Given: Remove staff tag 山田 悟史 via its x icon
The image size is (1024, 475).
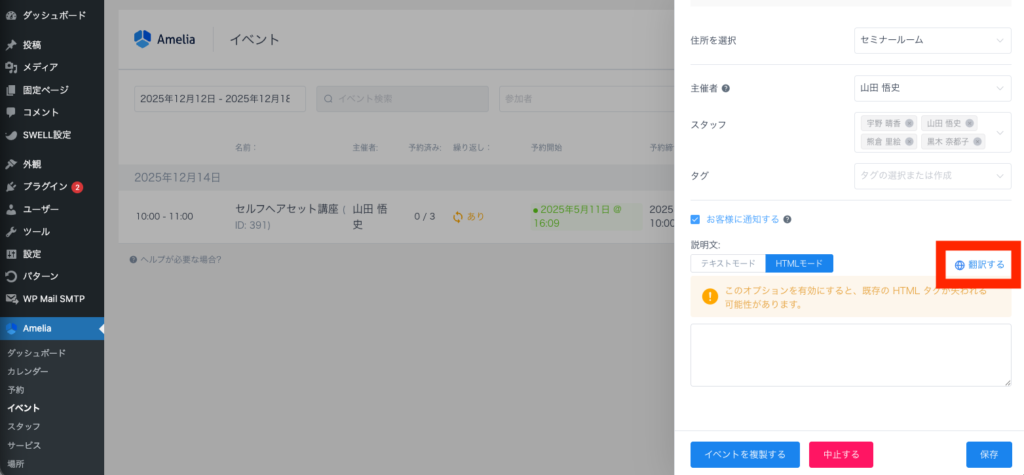Looking at the screenshot, I should (969, 123).
